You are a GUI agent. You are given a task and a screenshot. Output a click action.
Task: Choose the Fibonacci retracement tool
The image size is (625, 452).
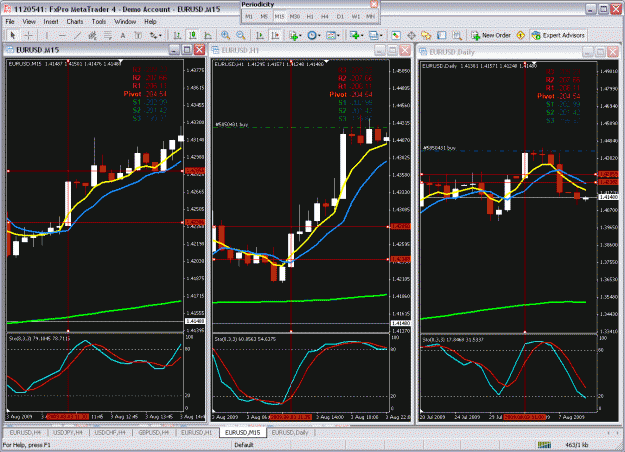coord(108,35)
